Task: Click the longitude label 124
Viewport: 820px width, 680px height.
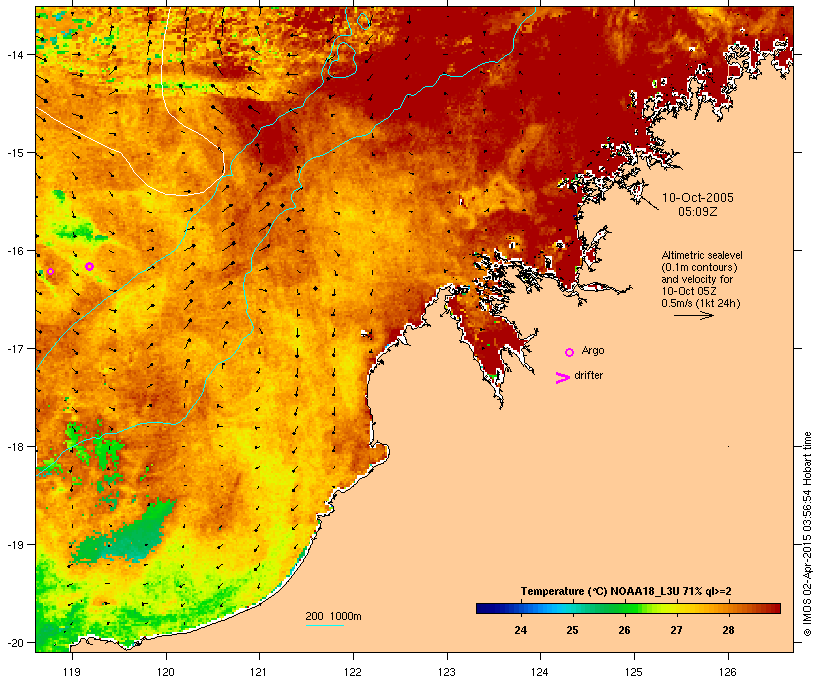Action: pyautogui.click(x=540, y=672)
